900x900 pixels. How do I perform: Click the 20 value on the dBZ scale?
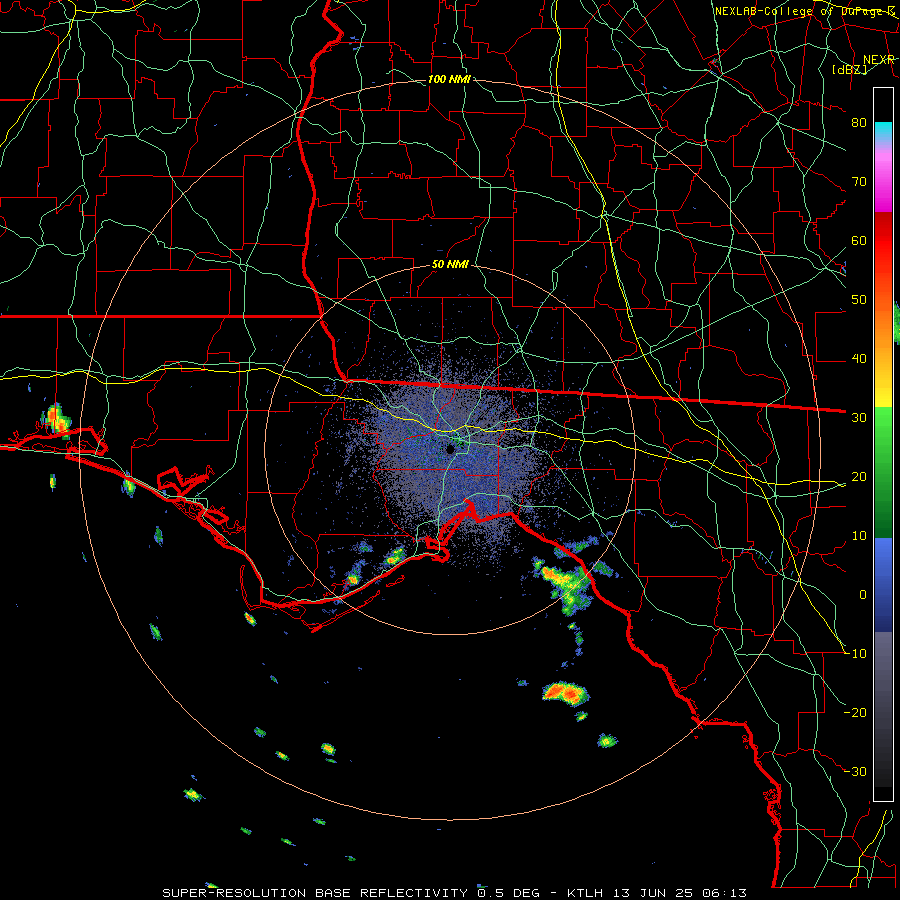coord(859,476)
